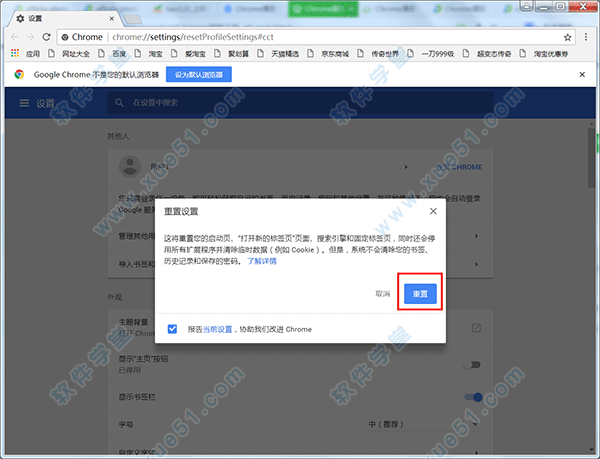Click the 外观 section heading
600x459 pixels.
(x=114, y=297)
